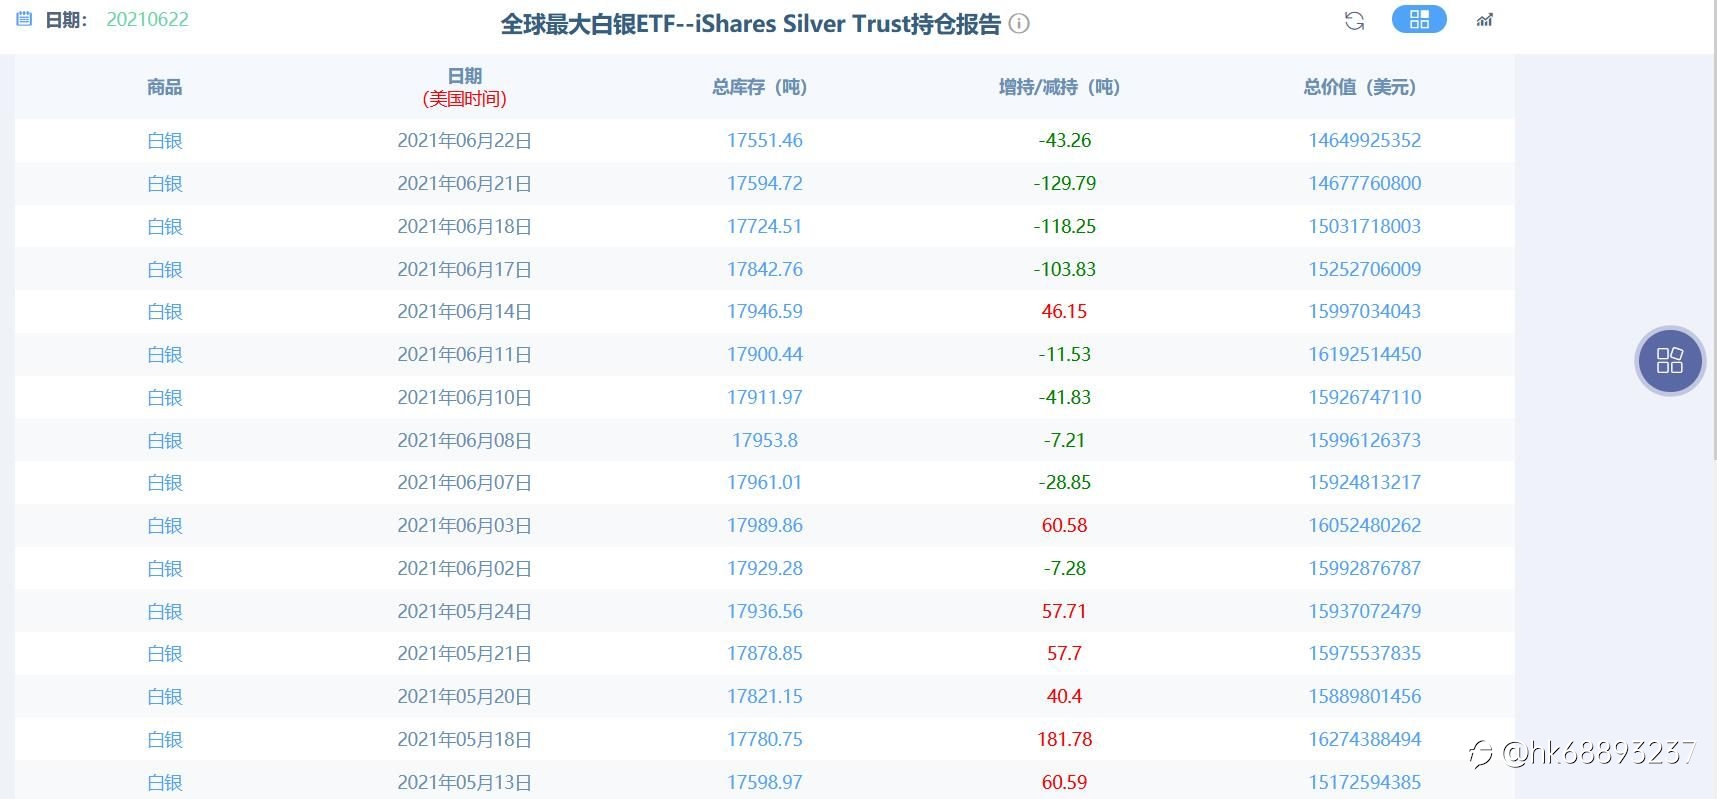Select the change value -28.85
Viewport: 1717px width, 799px height.
click(1065, 482)
